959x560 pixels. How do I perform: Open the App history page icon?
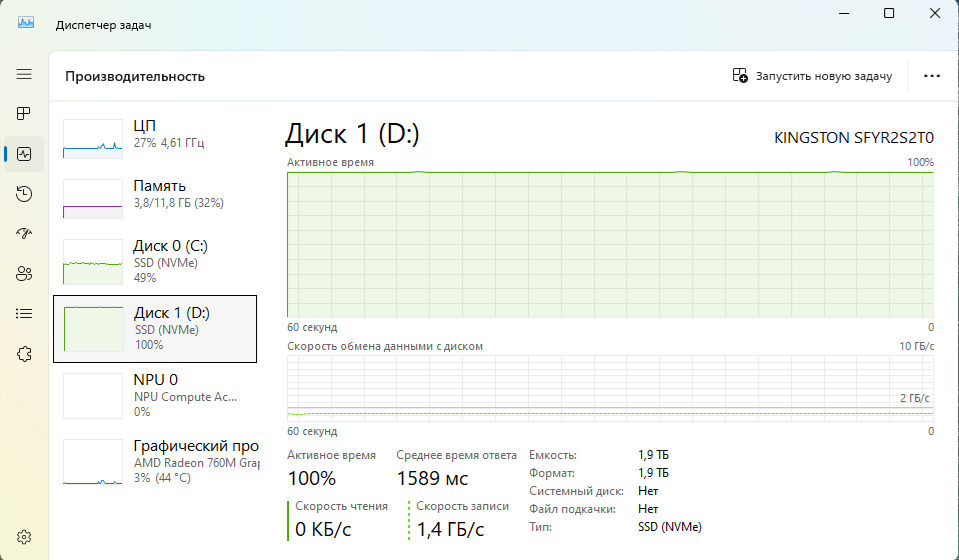pos(24,194)
